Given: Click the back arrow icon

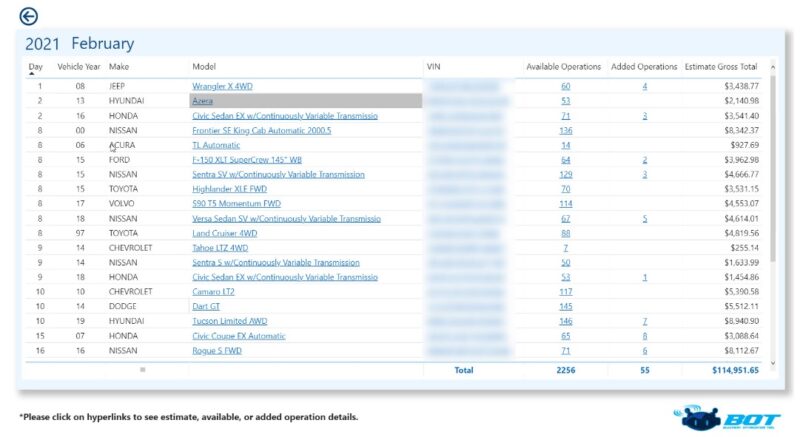Looking at the screenshot, I should 28,16.
